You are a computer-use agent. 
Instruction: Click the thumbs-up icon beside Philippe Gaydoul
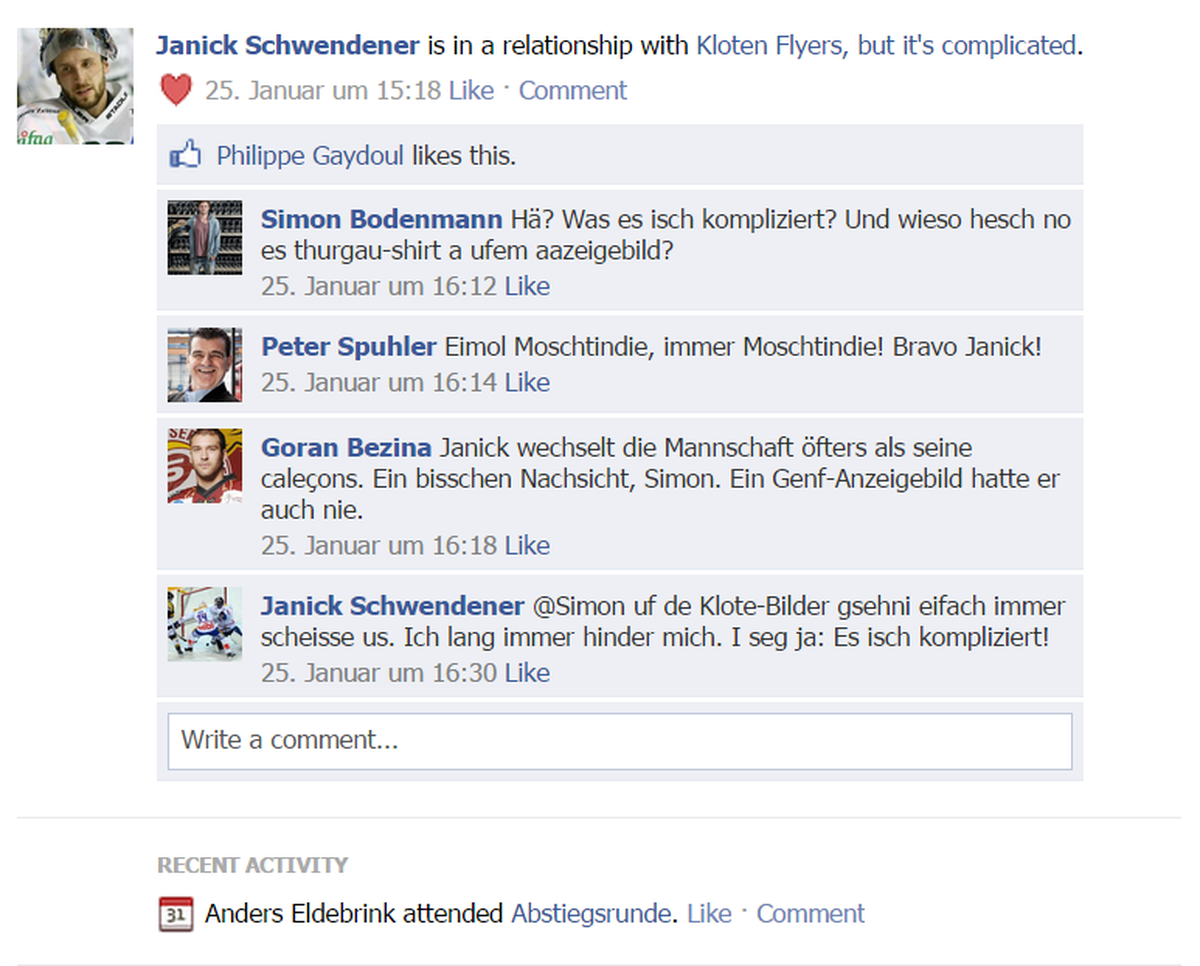coord(185,155)
